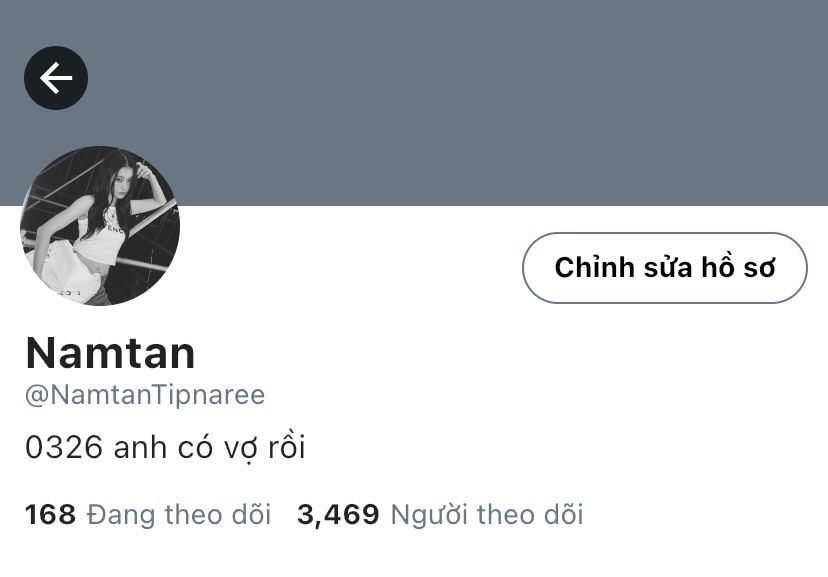
Task: View the Người theo dõi list
Action: (487, 515)
